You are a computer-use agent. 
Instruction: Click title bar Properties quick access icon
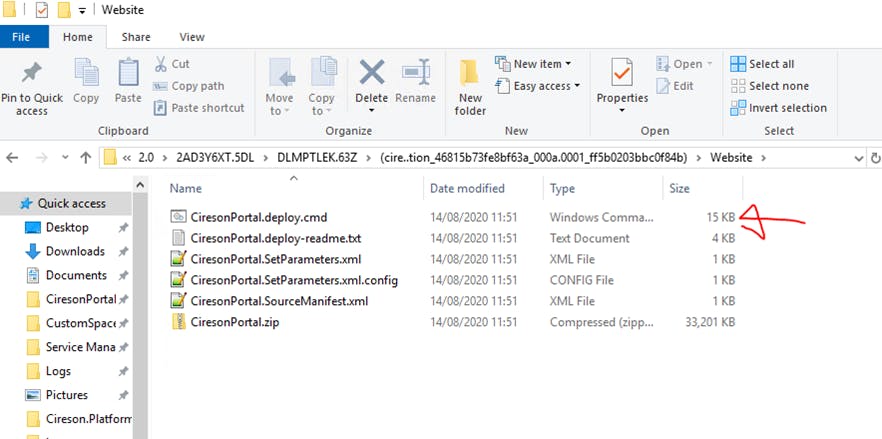coord(42,10)
